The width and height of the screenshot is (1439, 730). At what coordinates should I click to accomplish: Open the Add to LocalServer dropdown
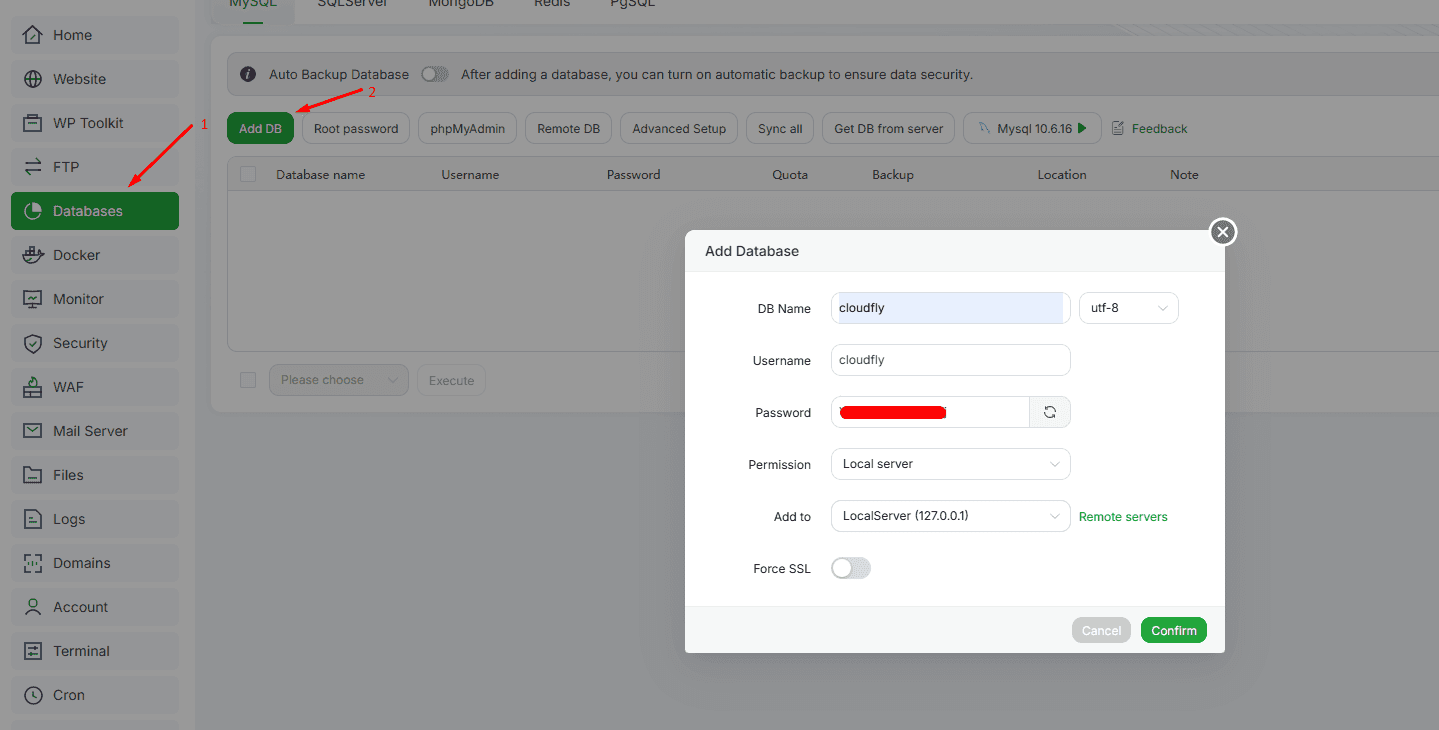pos(950,516)
